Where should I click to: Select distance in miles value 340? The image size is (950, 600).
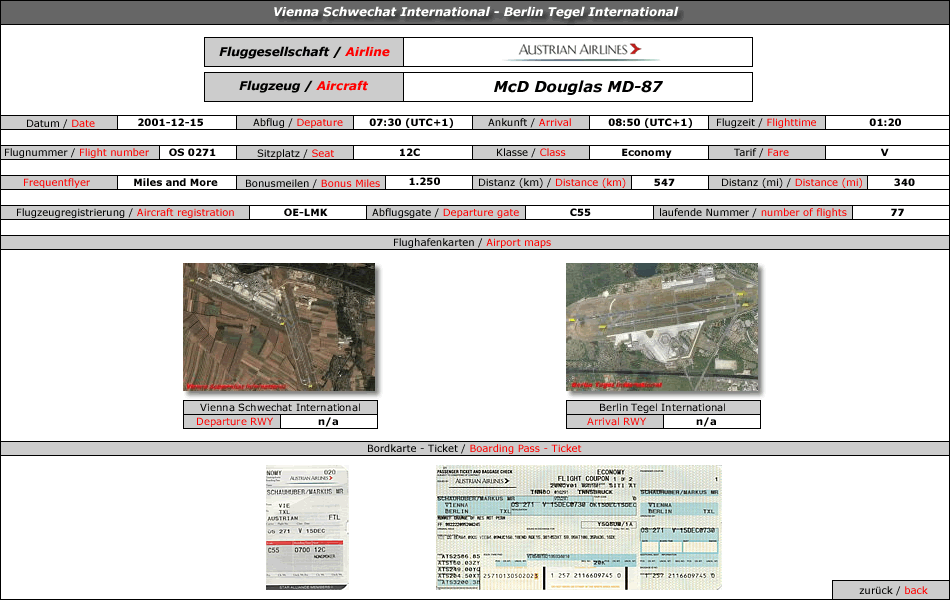pyautogui.click(x=904, y=182)
